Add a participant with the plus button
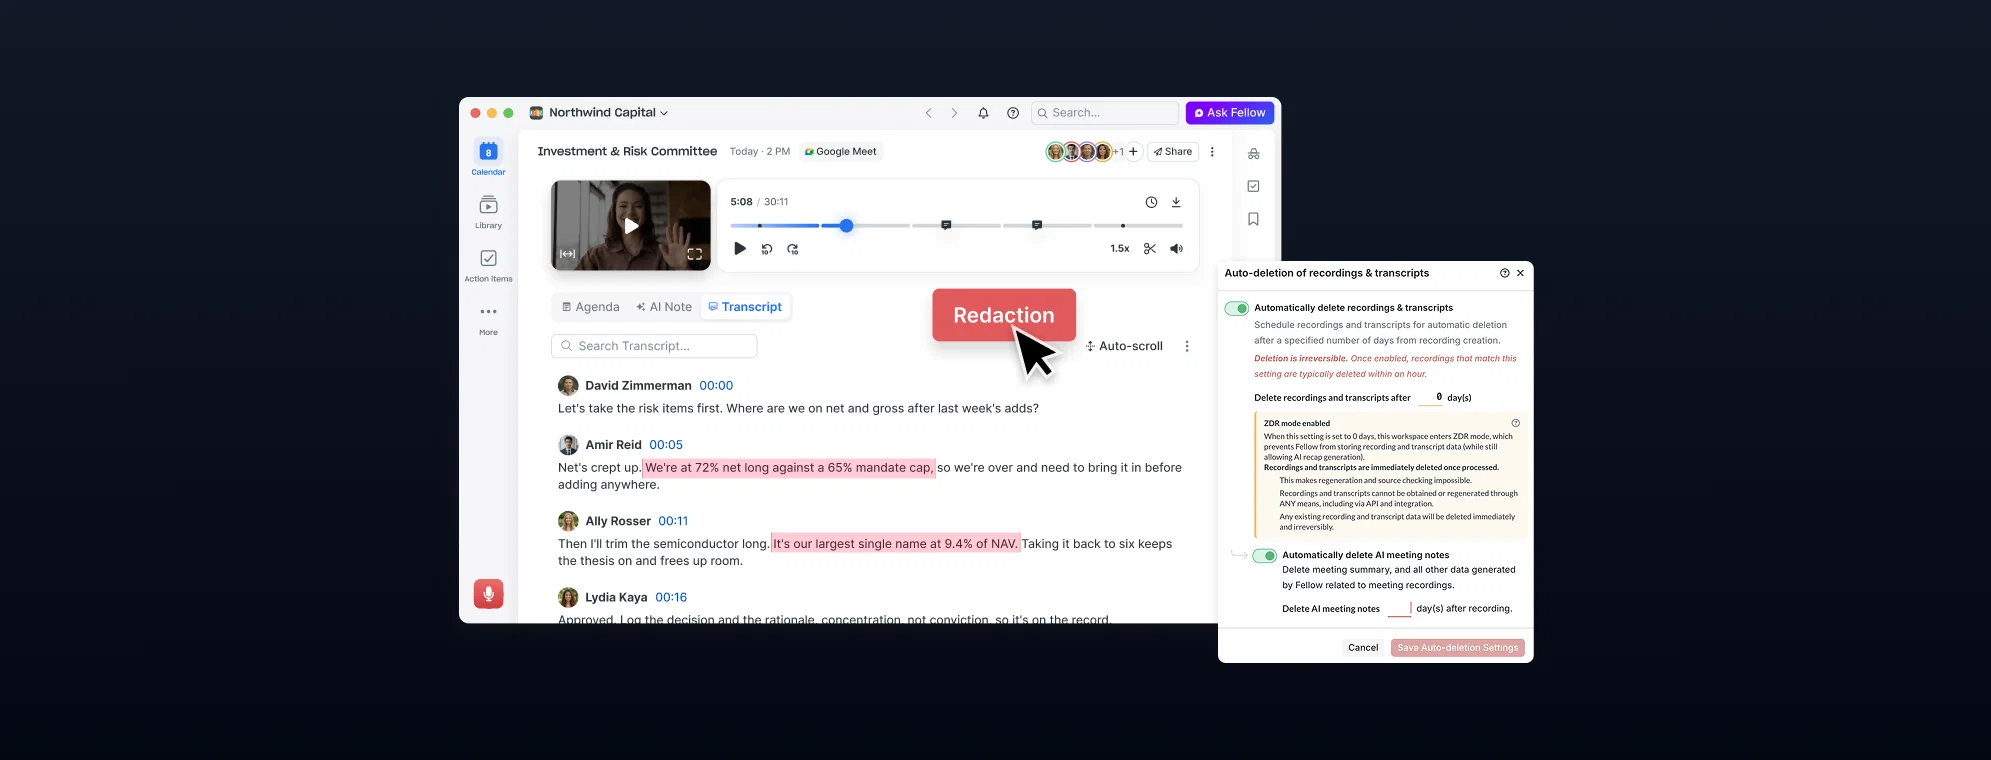Viewport: 1991px width, 760px height. 1133,152
